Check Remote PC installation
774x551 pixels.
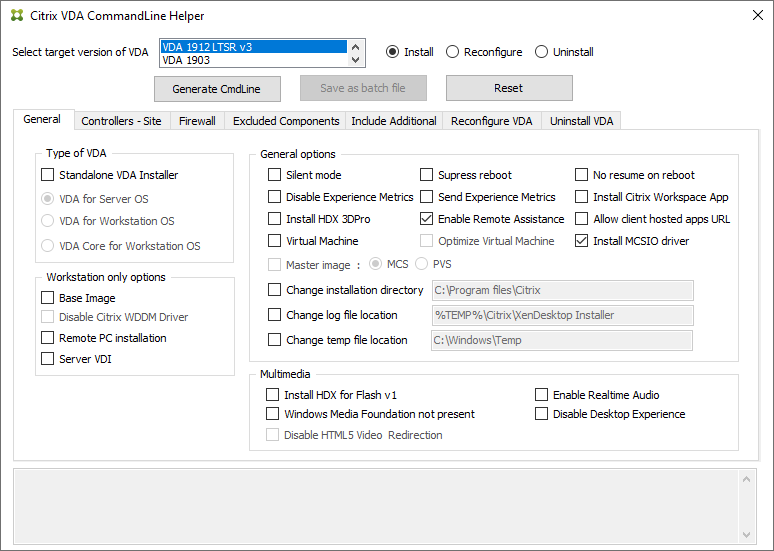pos(47,338)
